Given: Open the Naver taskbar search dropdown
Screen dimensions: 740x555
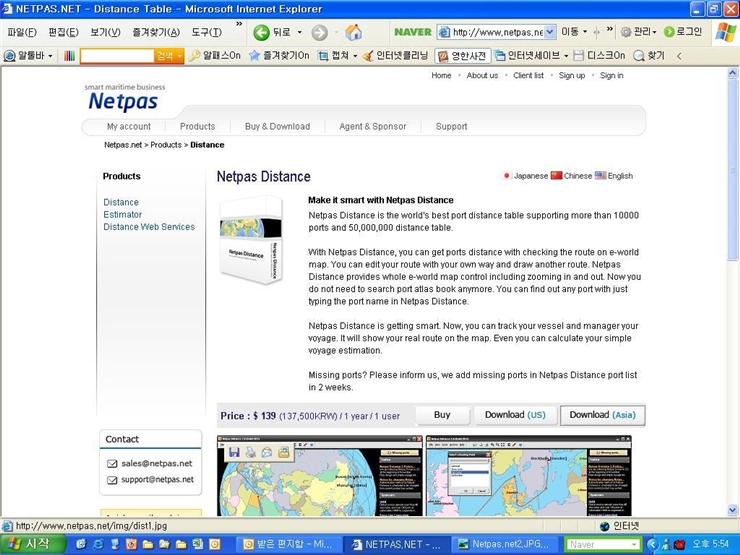Looking at the screenshot, I should [635, 545].
